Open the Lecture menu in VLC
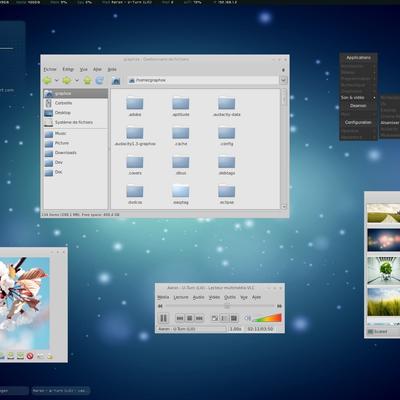This screenshot has height=400, width=400. pyautogui.click(x=181, y=297)
